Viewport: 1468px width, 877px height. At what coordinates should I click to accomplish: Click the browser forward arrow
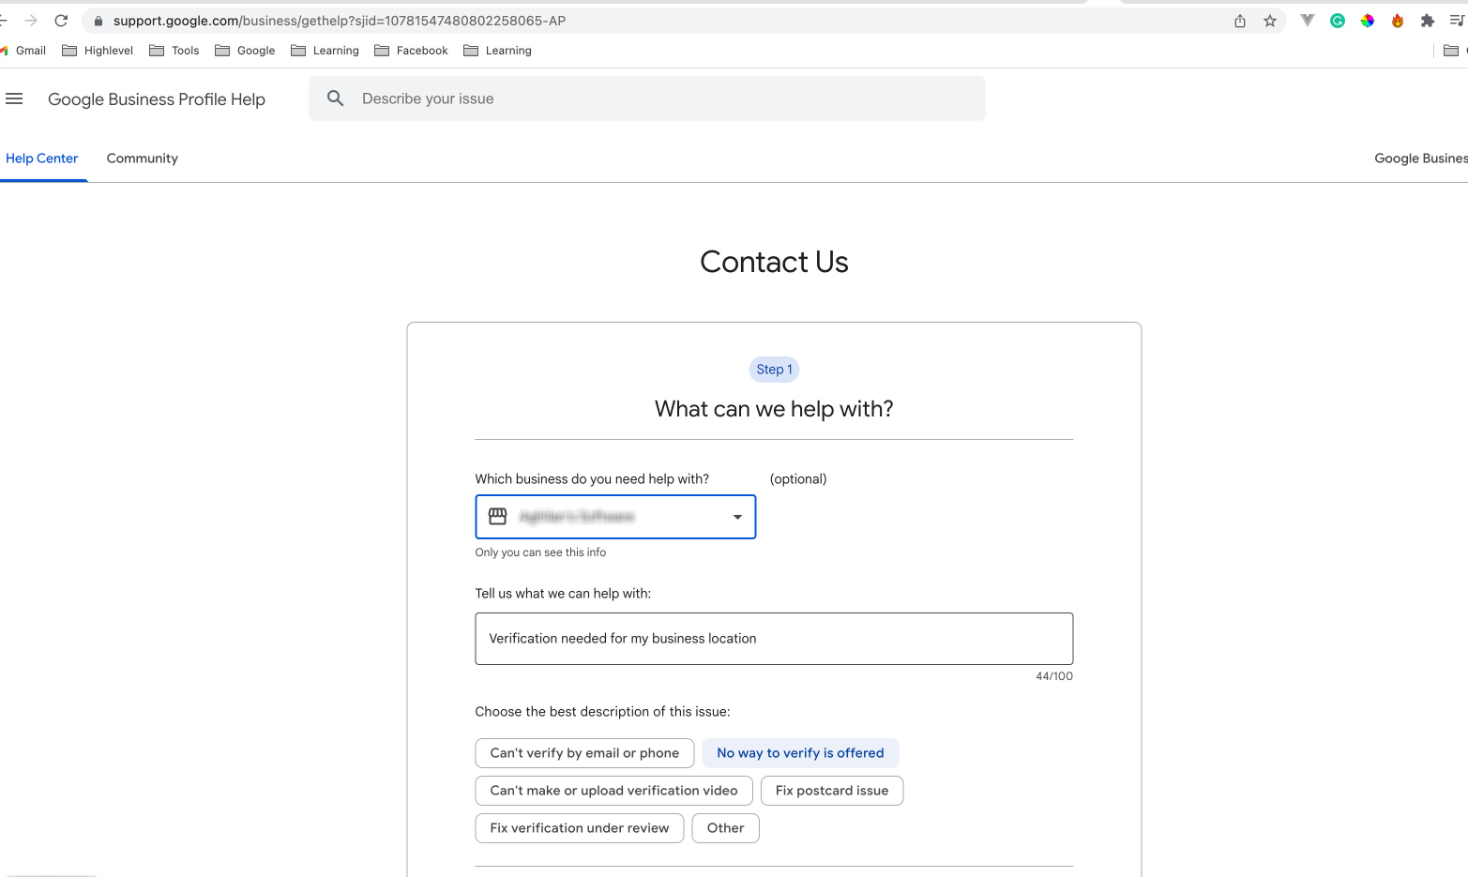point(31,20)
